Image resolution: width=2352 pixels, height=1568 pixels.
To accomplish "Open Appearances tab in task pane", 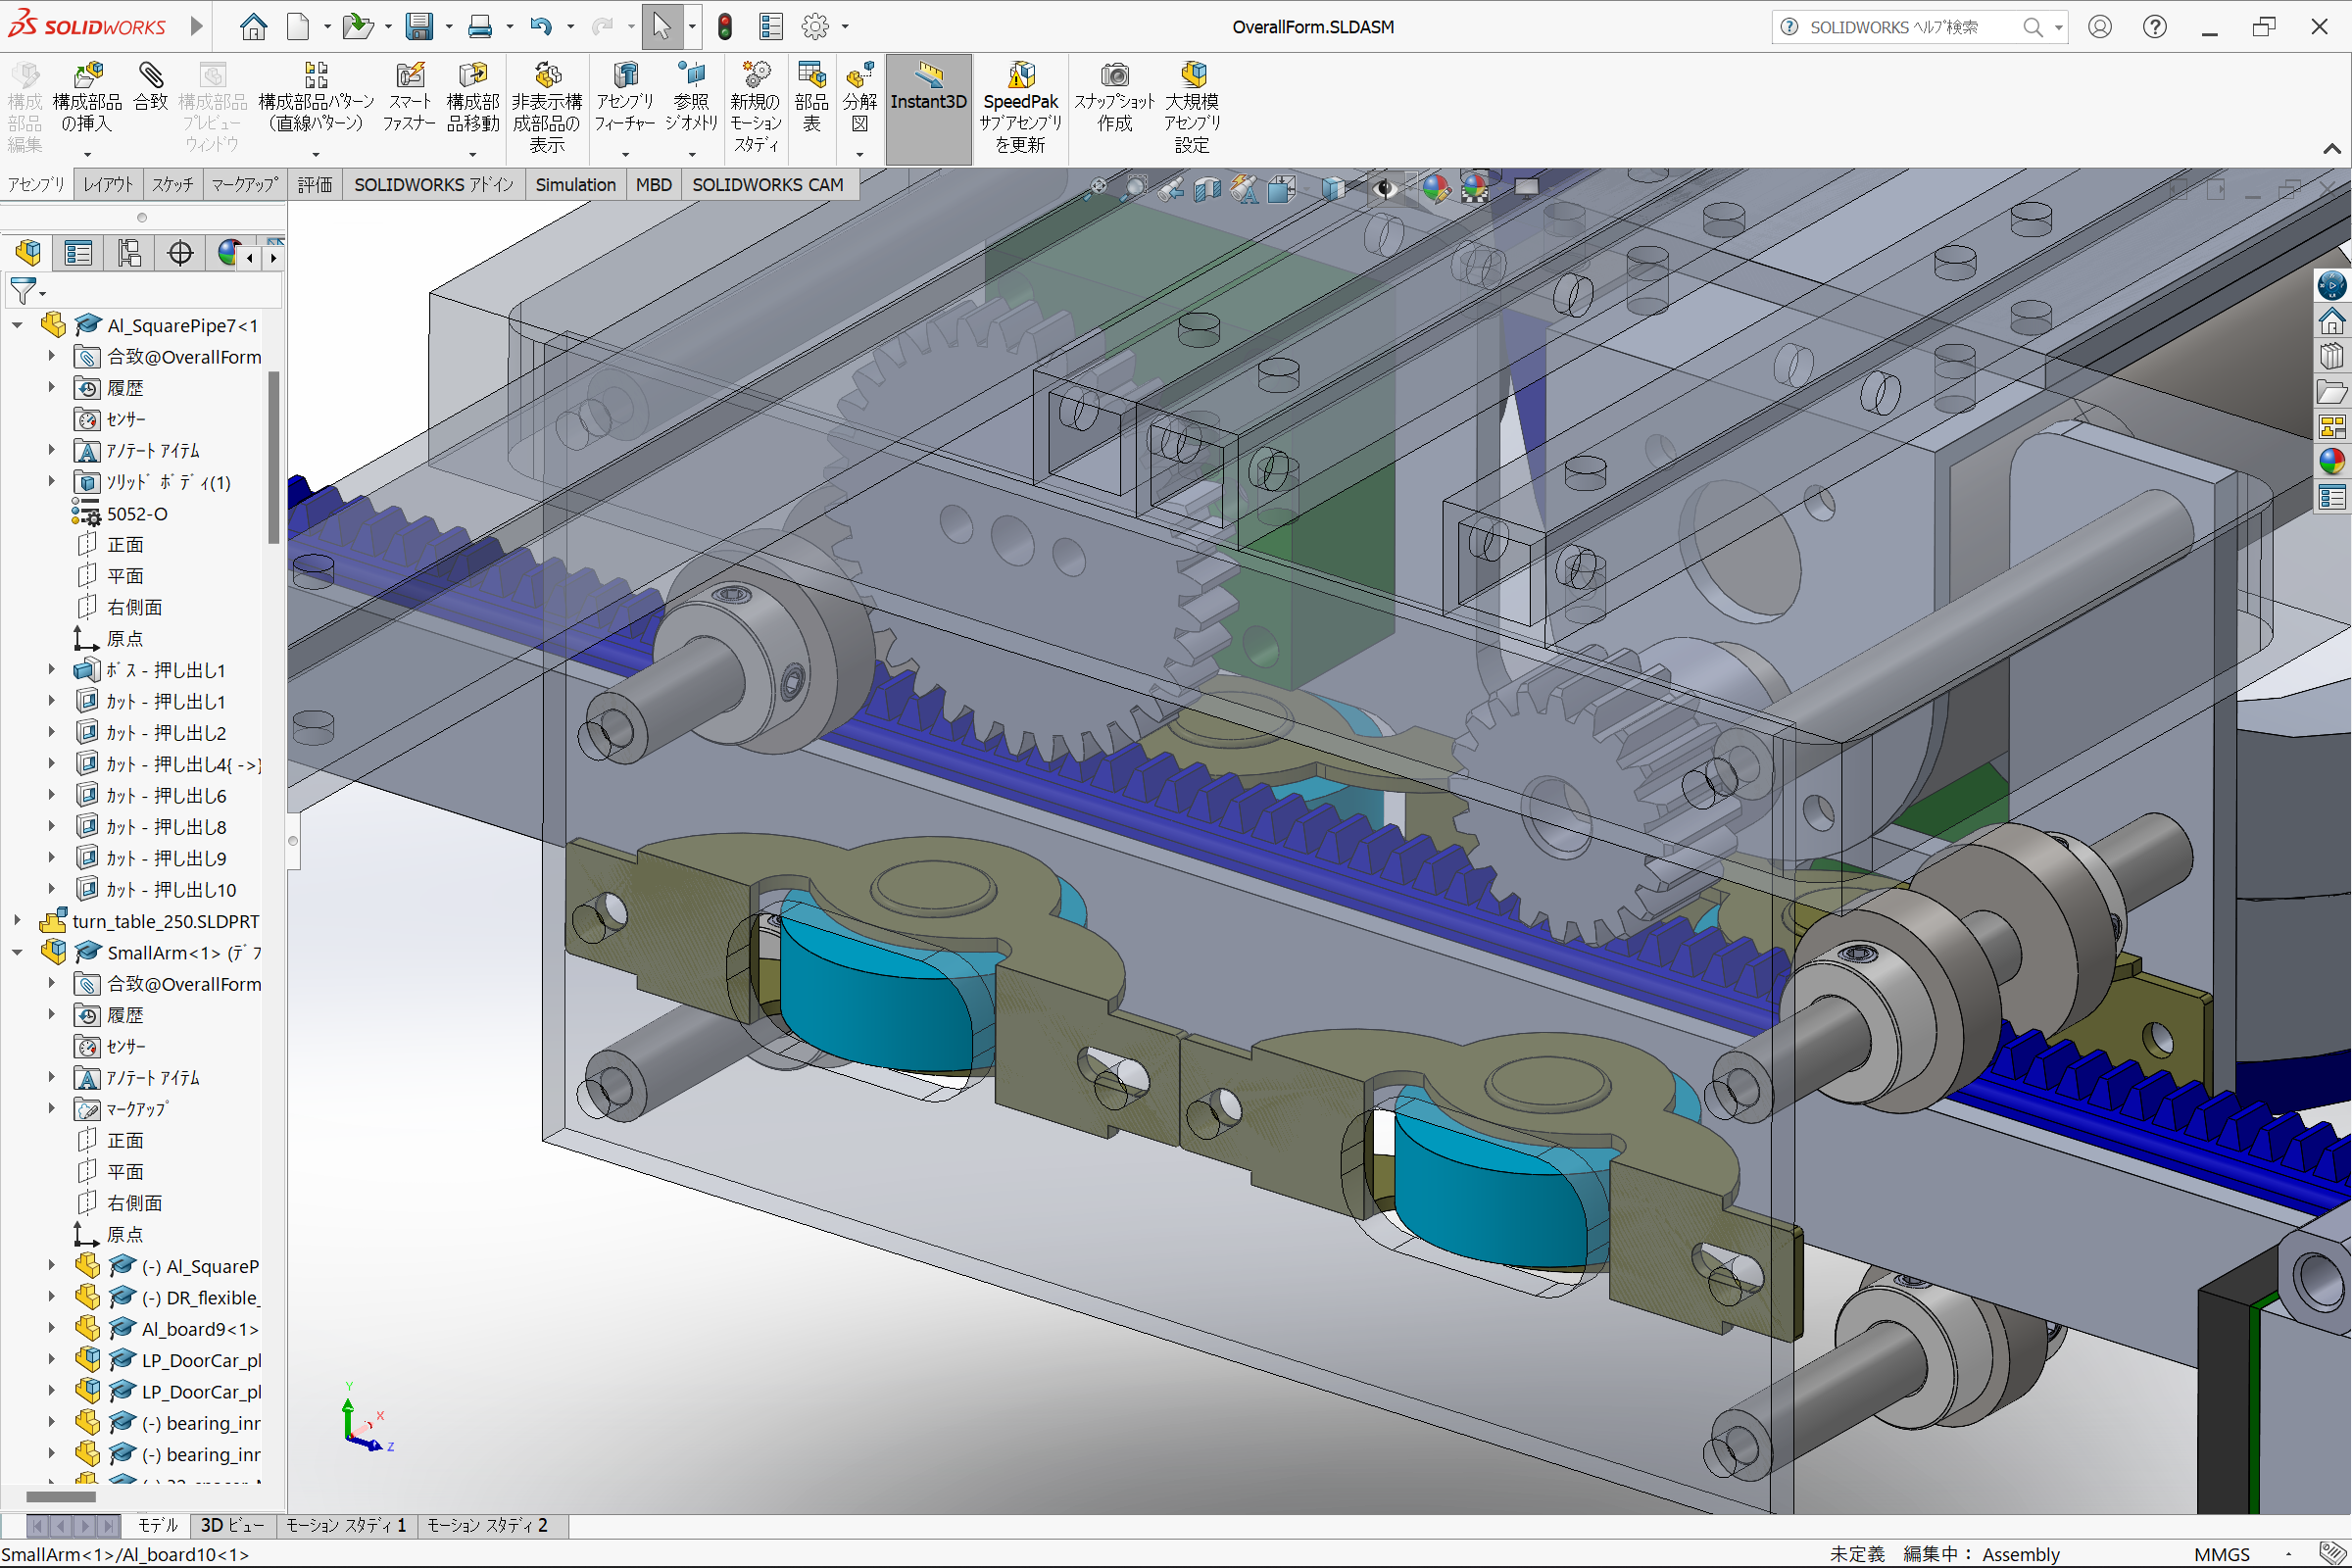I will click(x=2331, y=461).
